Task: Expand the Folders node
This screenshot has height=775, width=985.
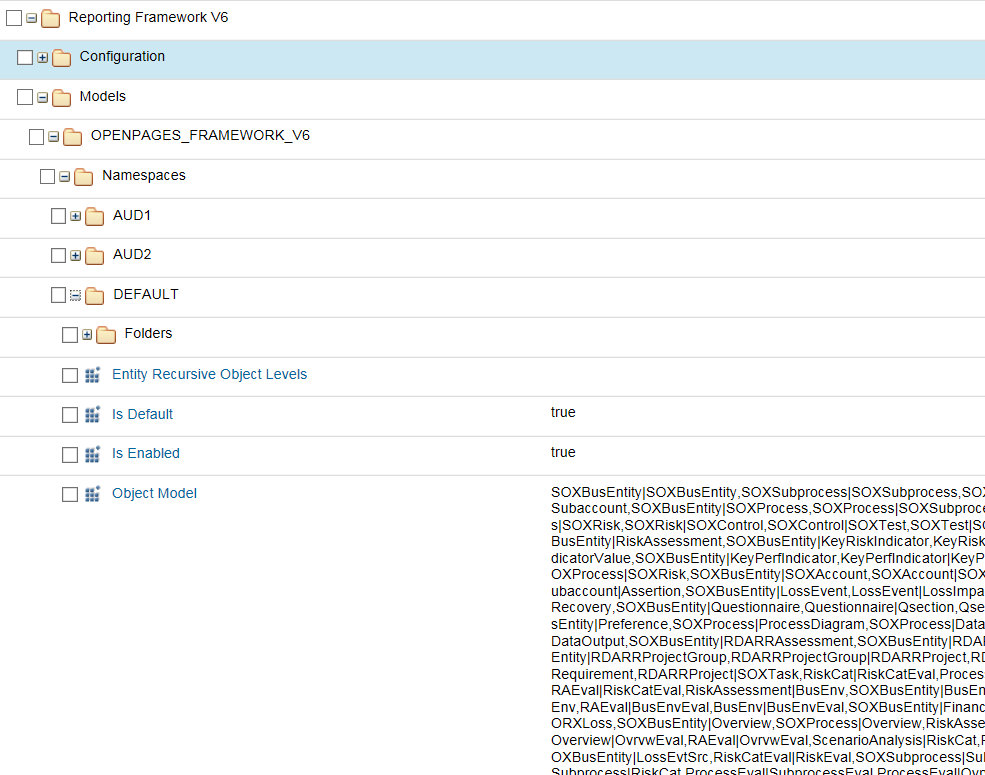Action: tap(87, 335)
